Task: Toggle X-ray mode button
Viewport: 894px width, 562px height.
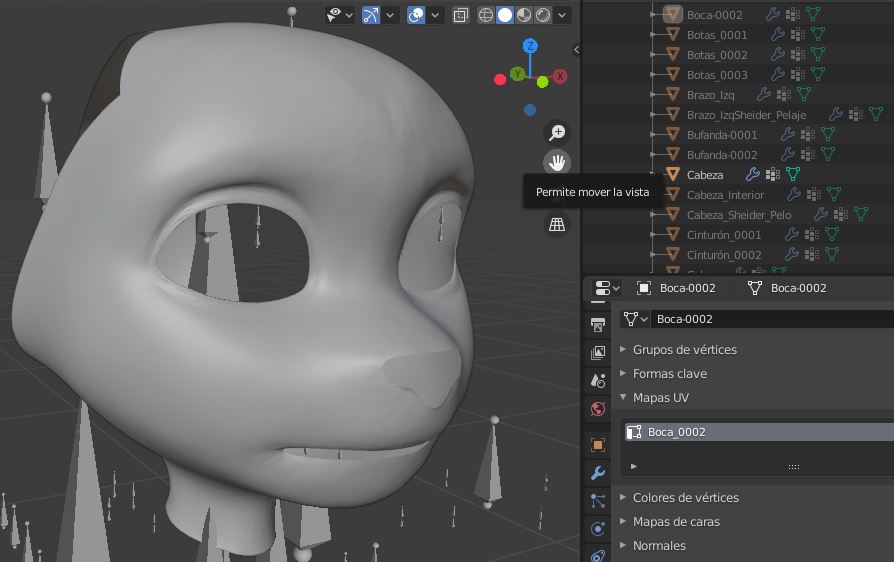Action: pos(461,15)
